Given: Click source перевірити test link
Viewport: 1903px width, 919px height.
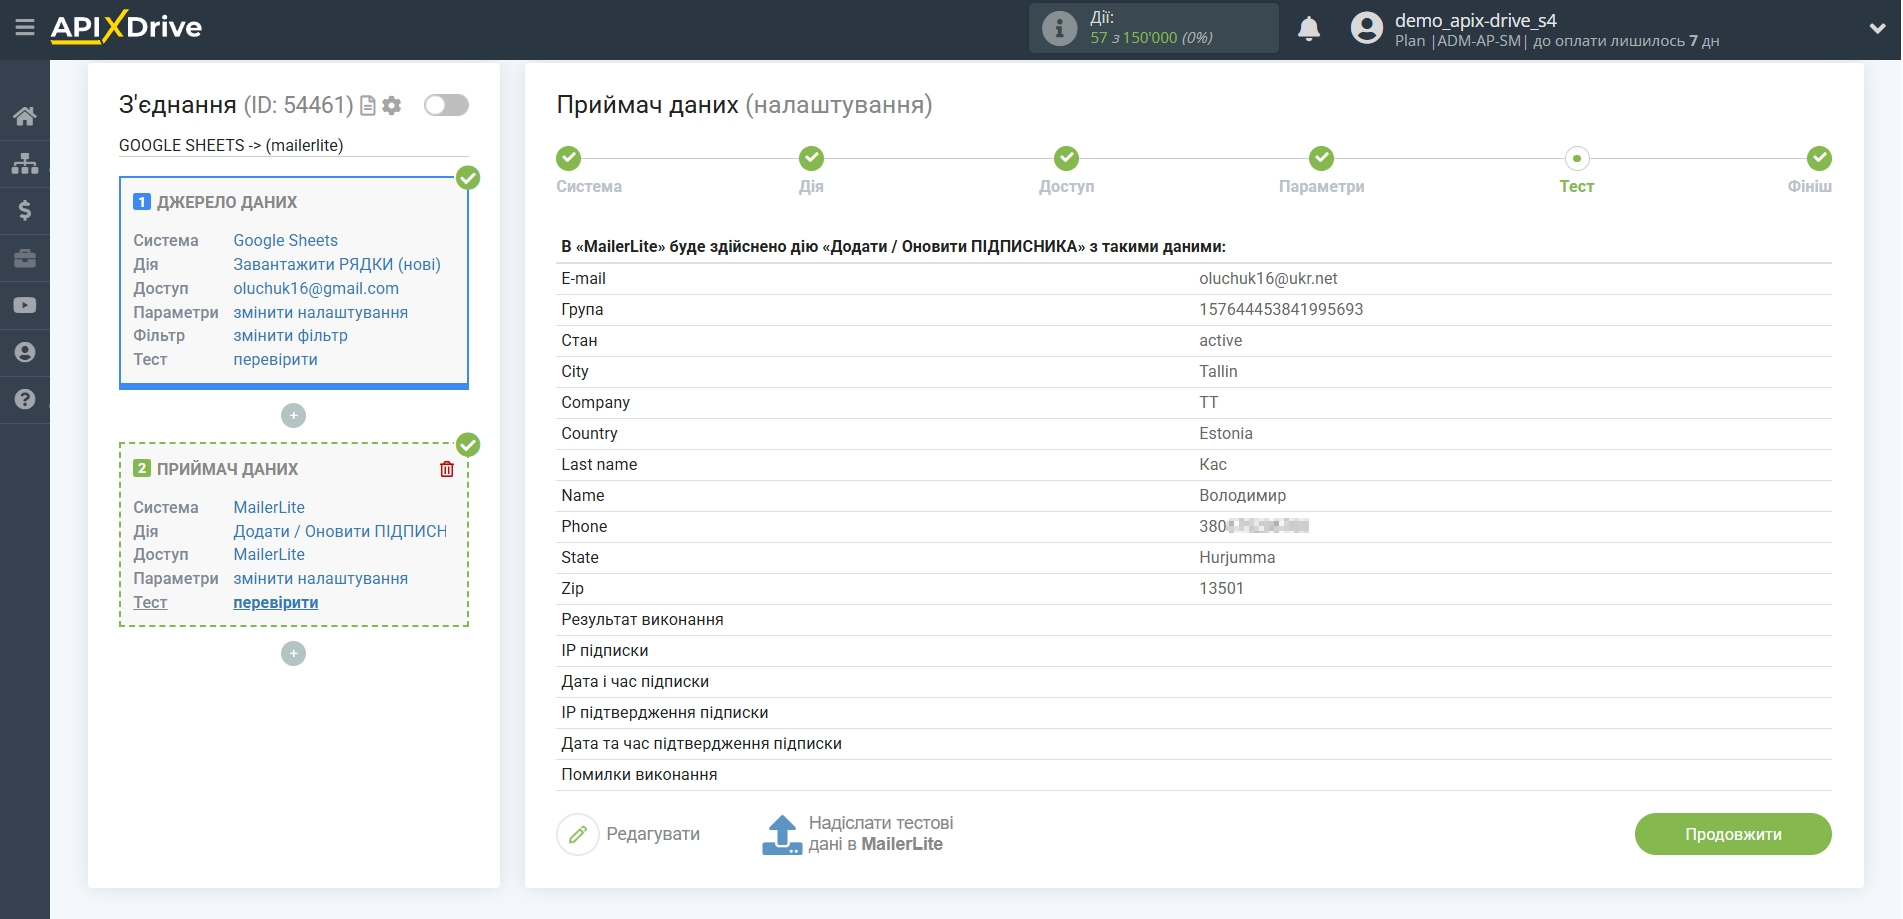Looking at the screenshot, I should coord(275,359).
